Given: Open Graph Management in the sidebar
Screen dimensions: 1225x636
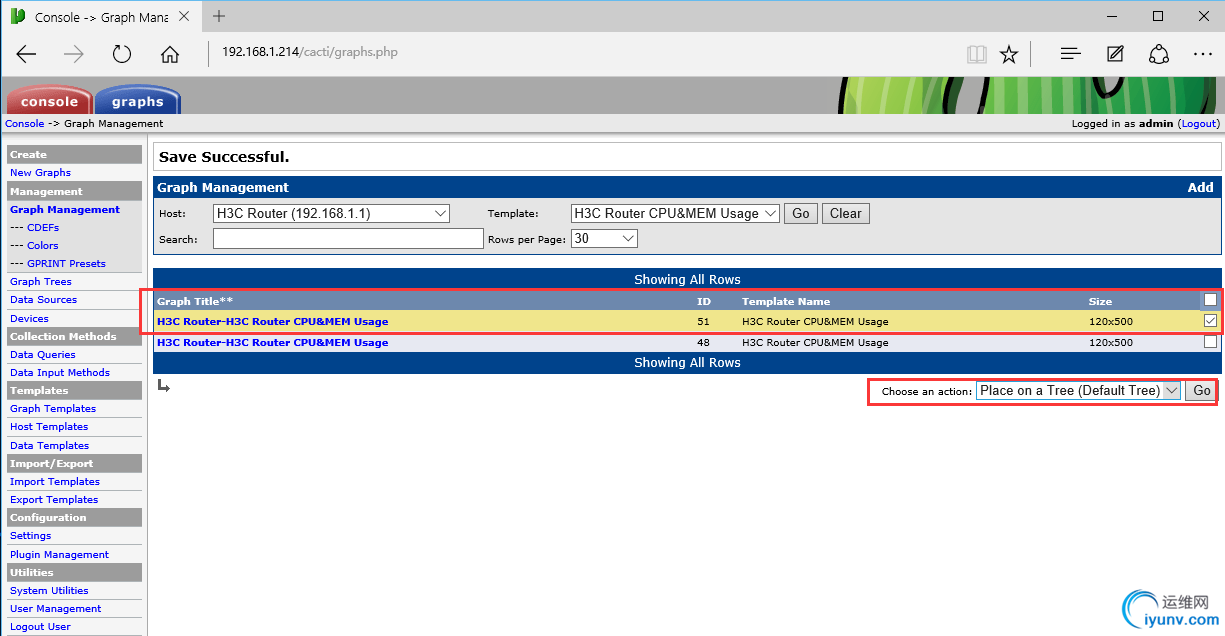Looking at the screenshot, I should click(x=65, y=210).
